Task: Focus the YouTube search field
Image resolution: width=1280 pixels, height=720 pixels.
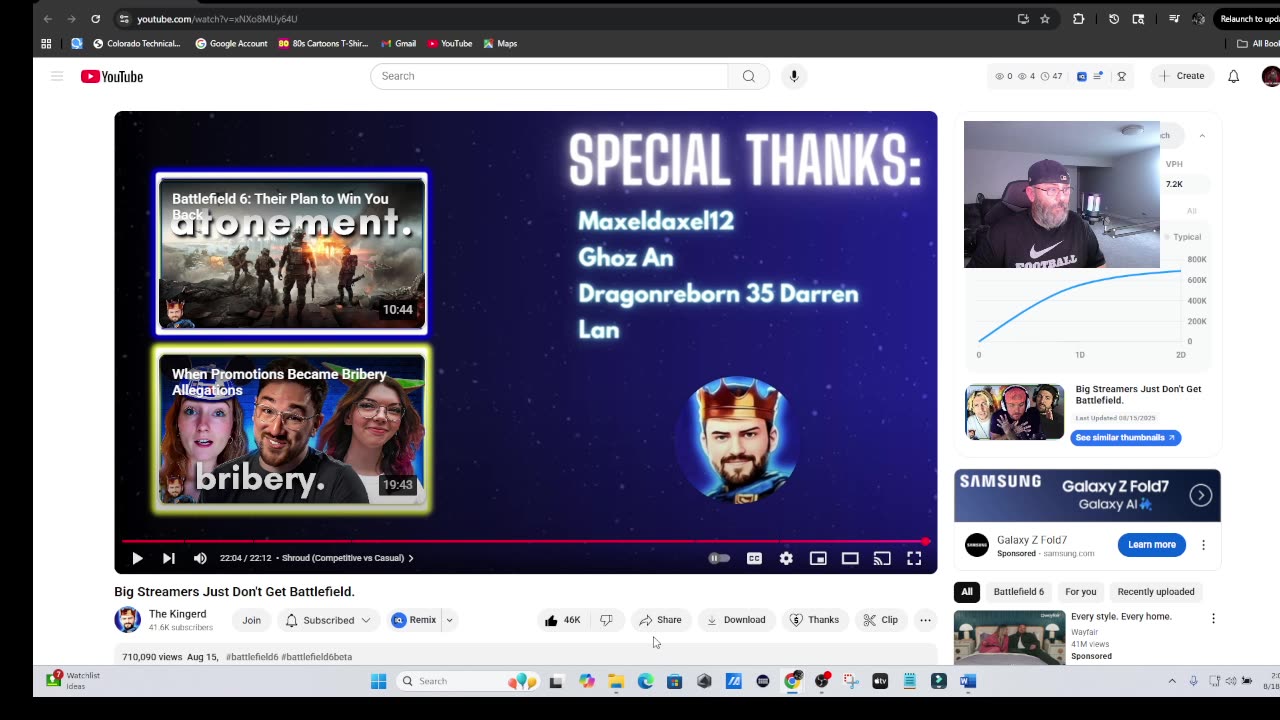Action: [x=549, y=76]
